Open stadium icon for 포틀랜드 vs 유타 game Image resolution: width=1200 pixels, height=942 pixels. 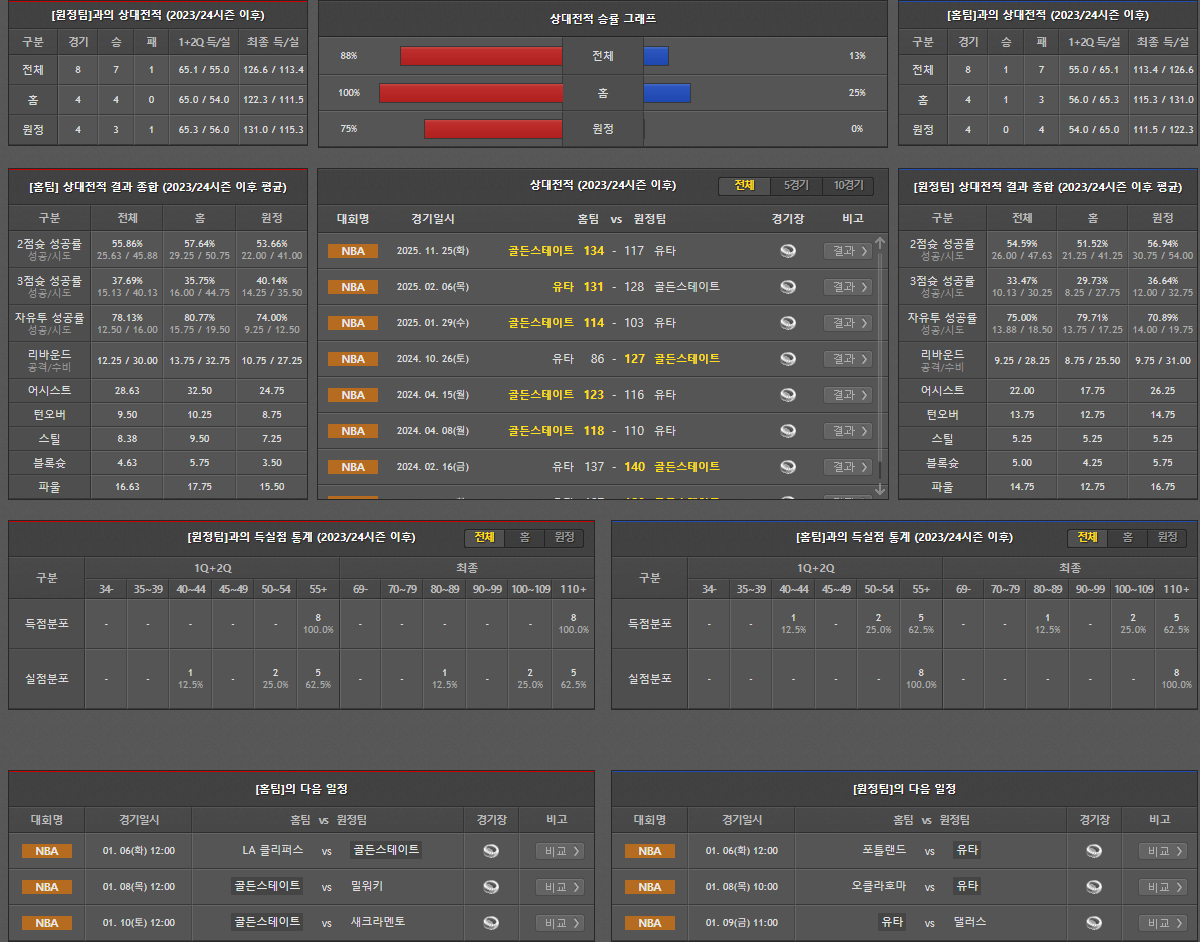tap(1093, 851)
